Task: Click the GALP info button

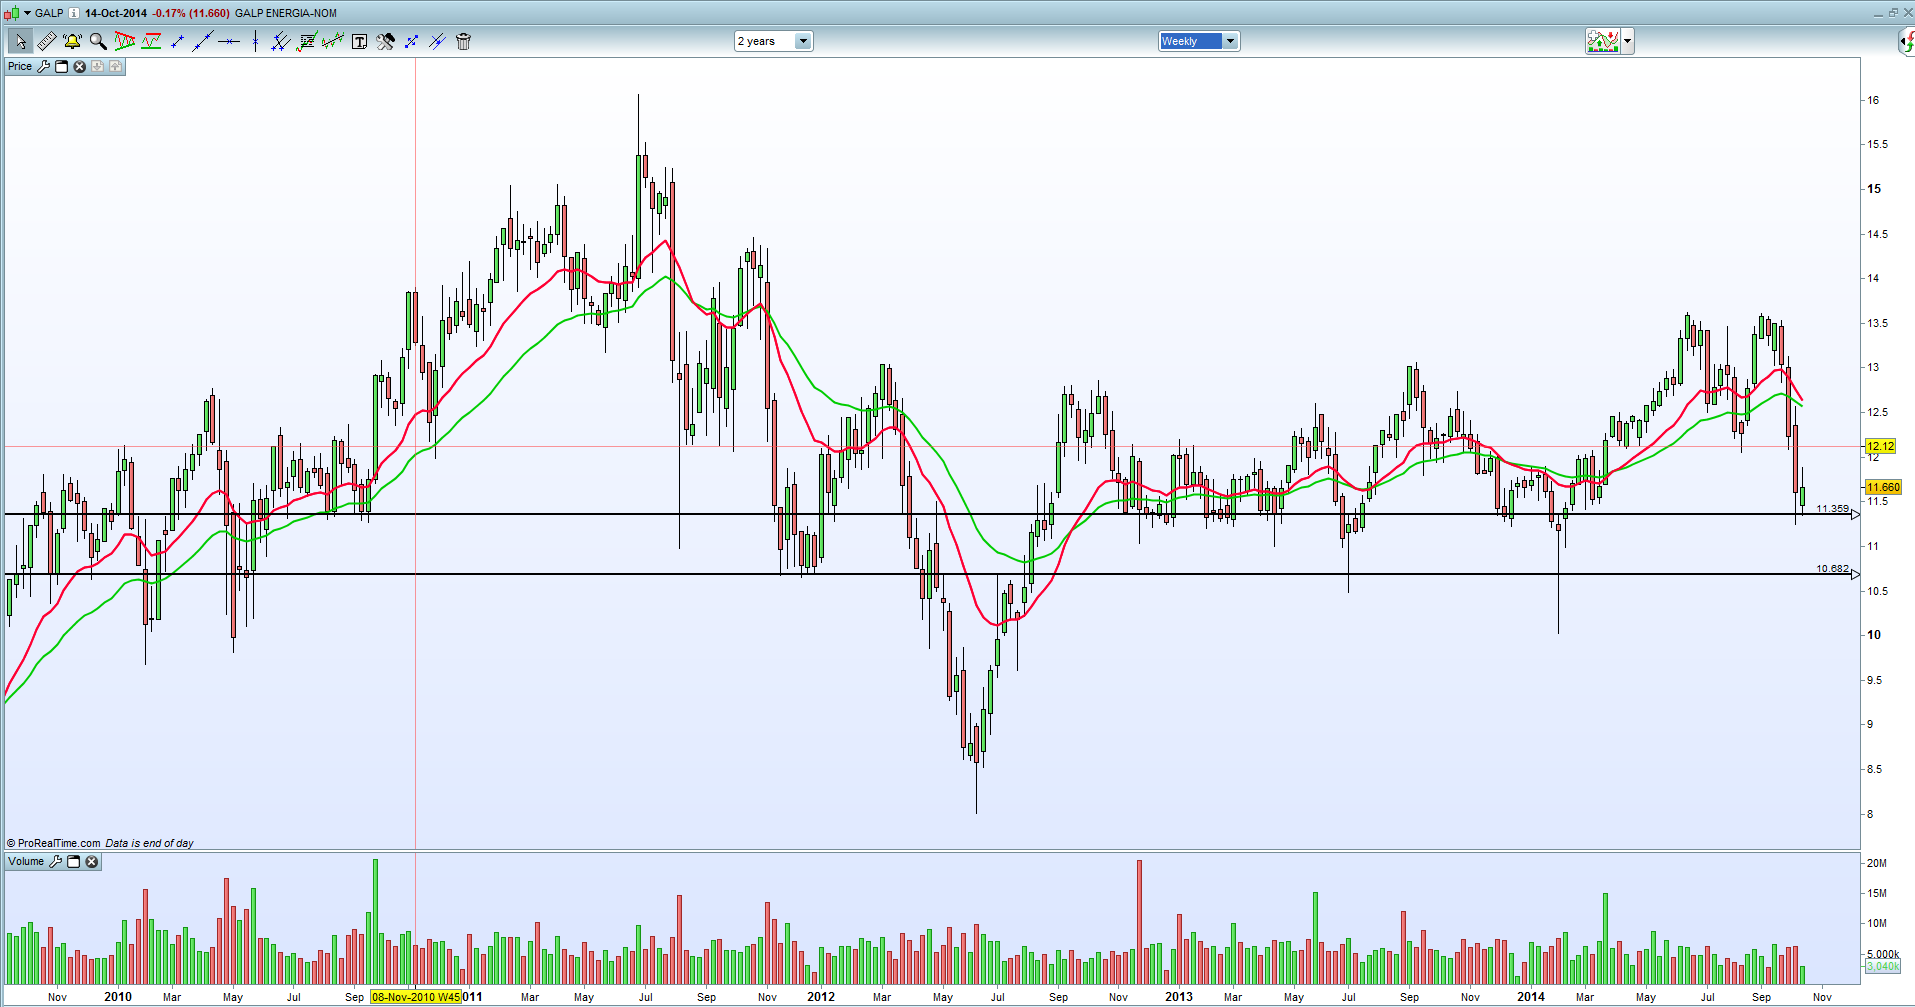Action: pos(74,13)
